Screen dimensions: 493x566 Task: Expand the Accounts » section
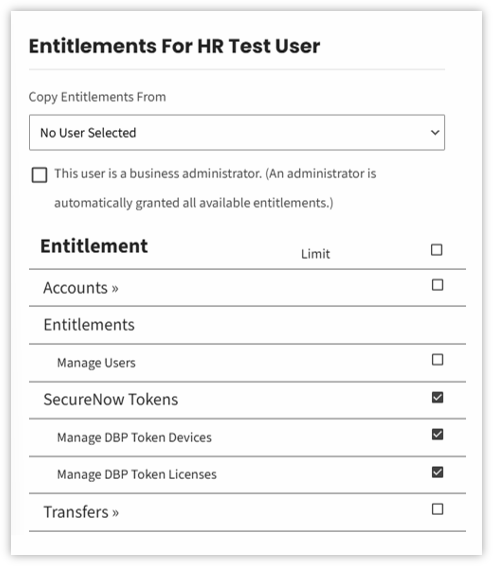81,288
